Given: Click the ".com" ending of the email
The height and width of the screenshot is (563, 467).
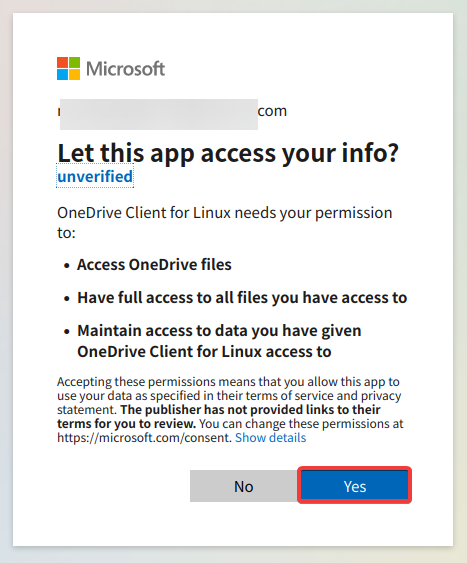Looking at the screenshot, I should tap(272, 111).
